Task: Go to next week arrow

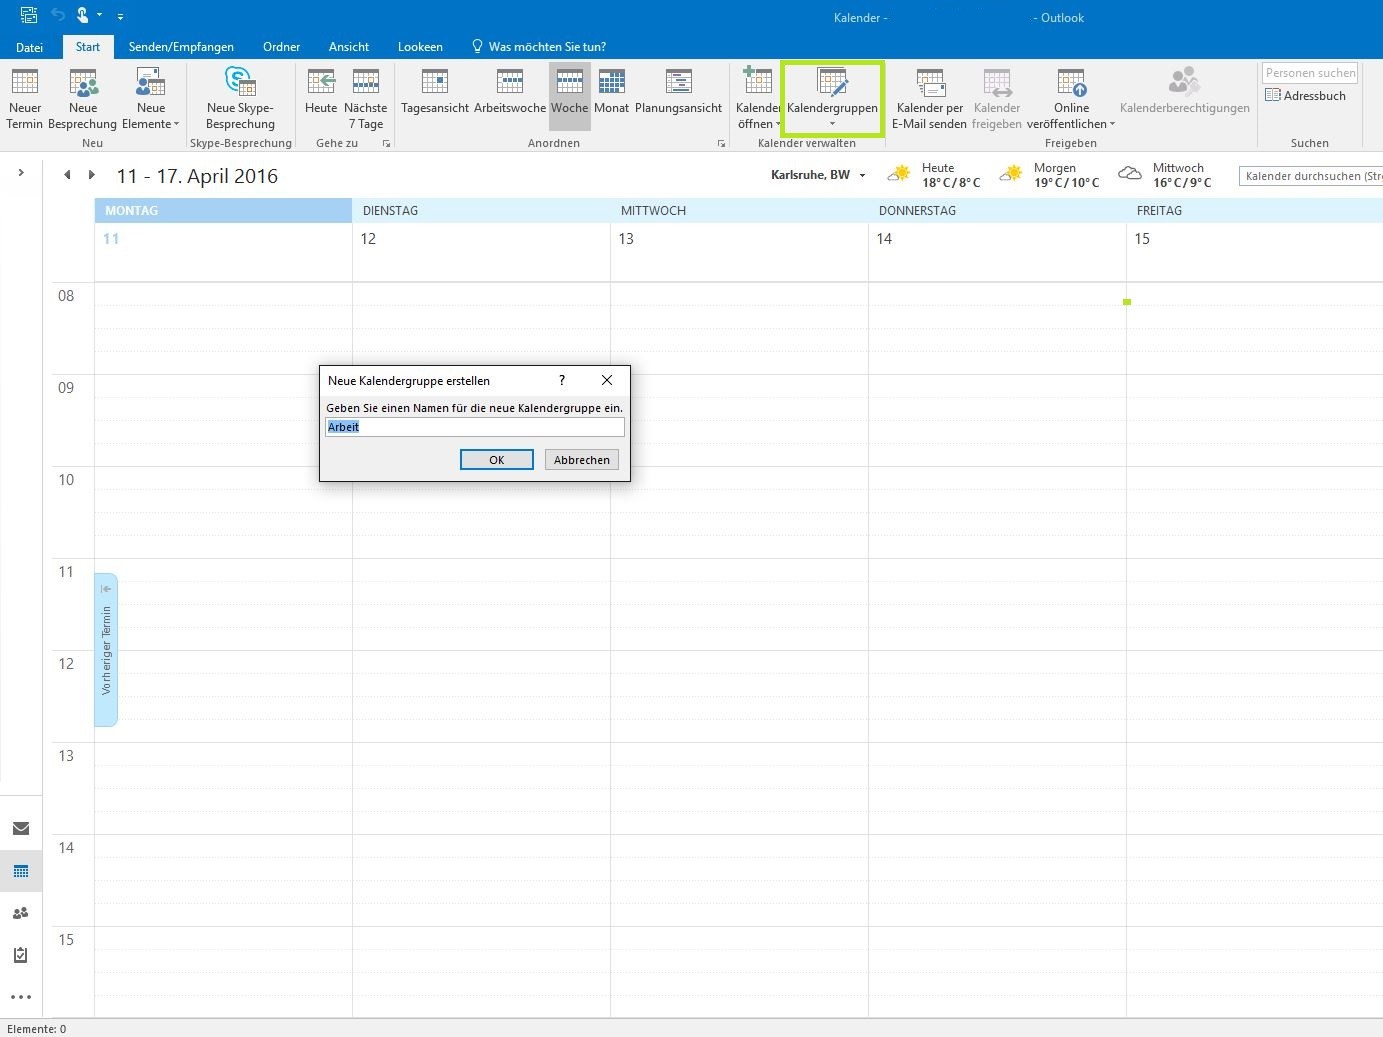Action: (92, 175)
